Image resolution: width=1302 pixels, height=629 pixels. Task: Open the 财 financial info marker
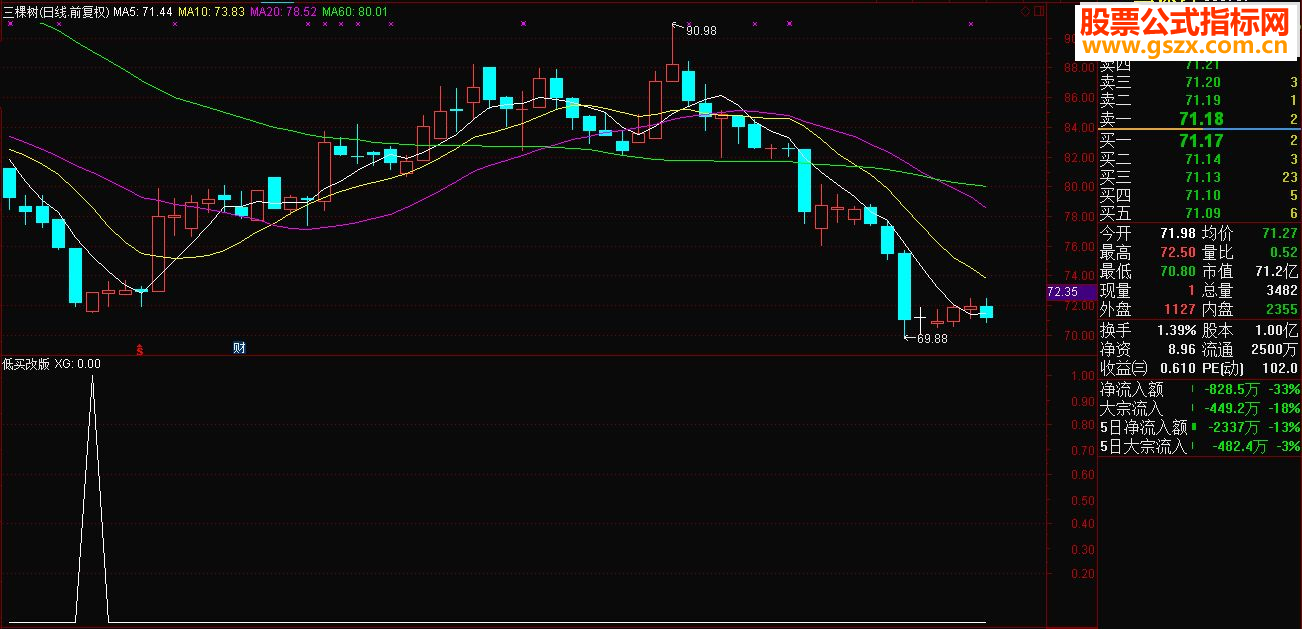pyautogui.click(x=239, y=348)
